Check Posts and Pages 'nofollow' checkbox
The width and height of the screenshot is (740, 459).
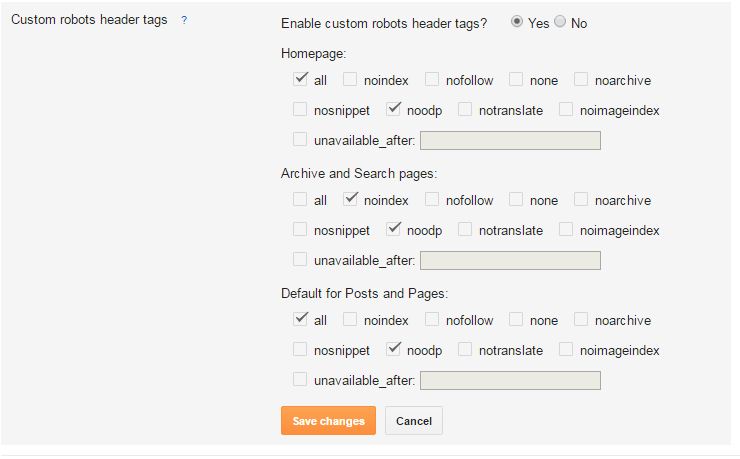tap(432, 319)
